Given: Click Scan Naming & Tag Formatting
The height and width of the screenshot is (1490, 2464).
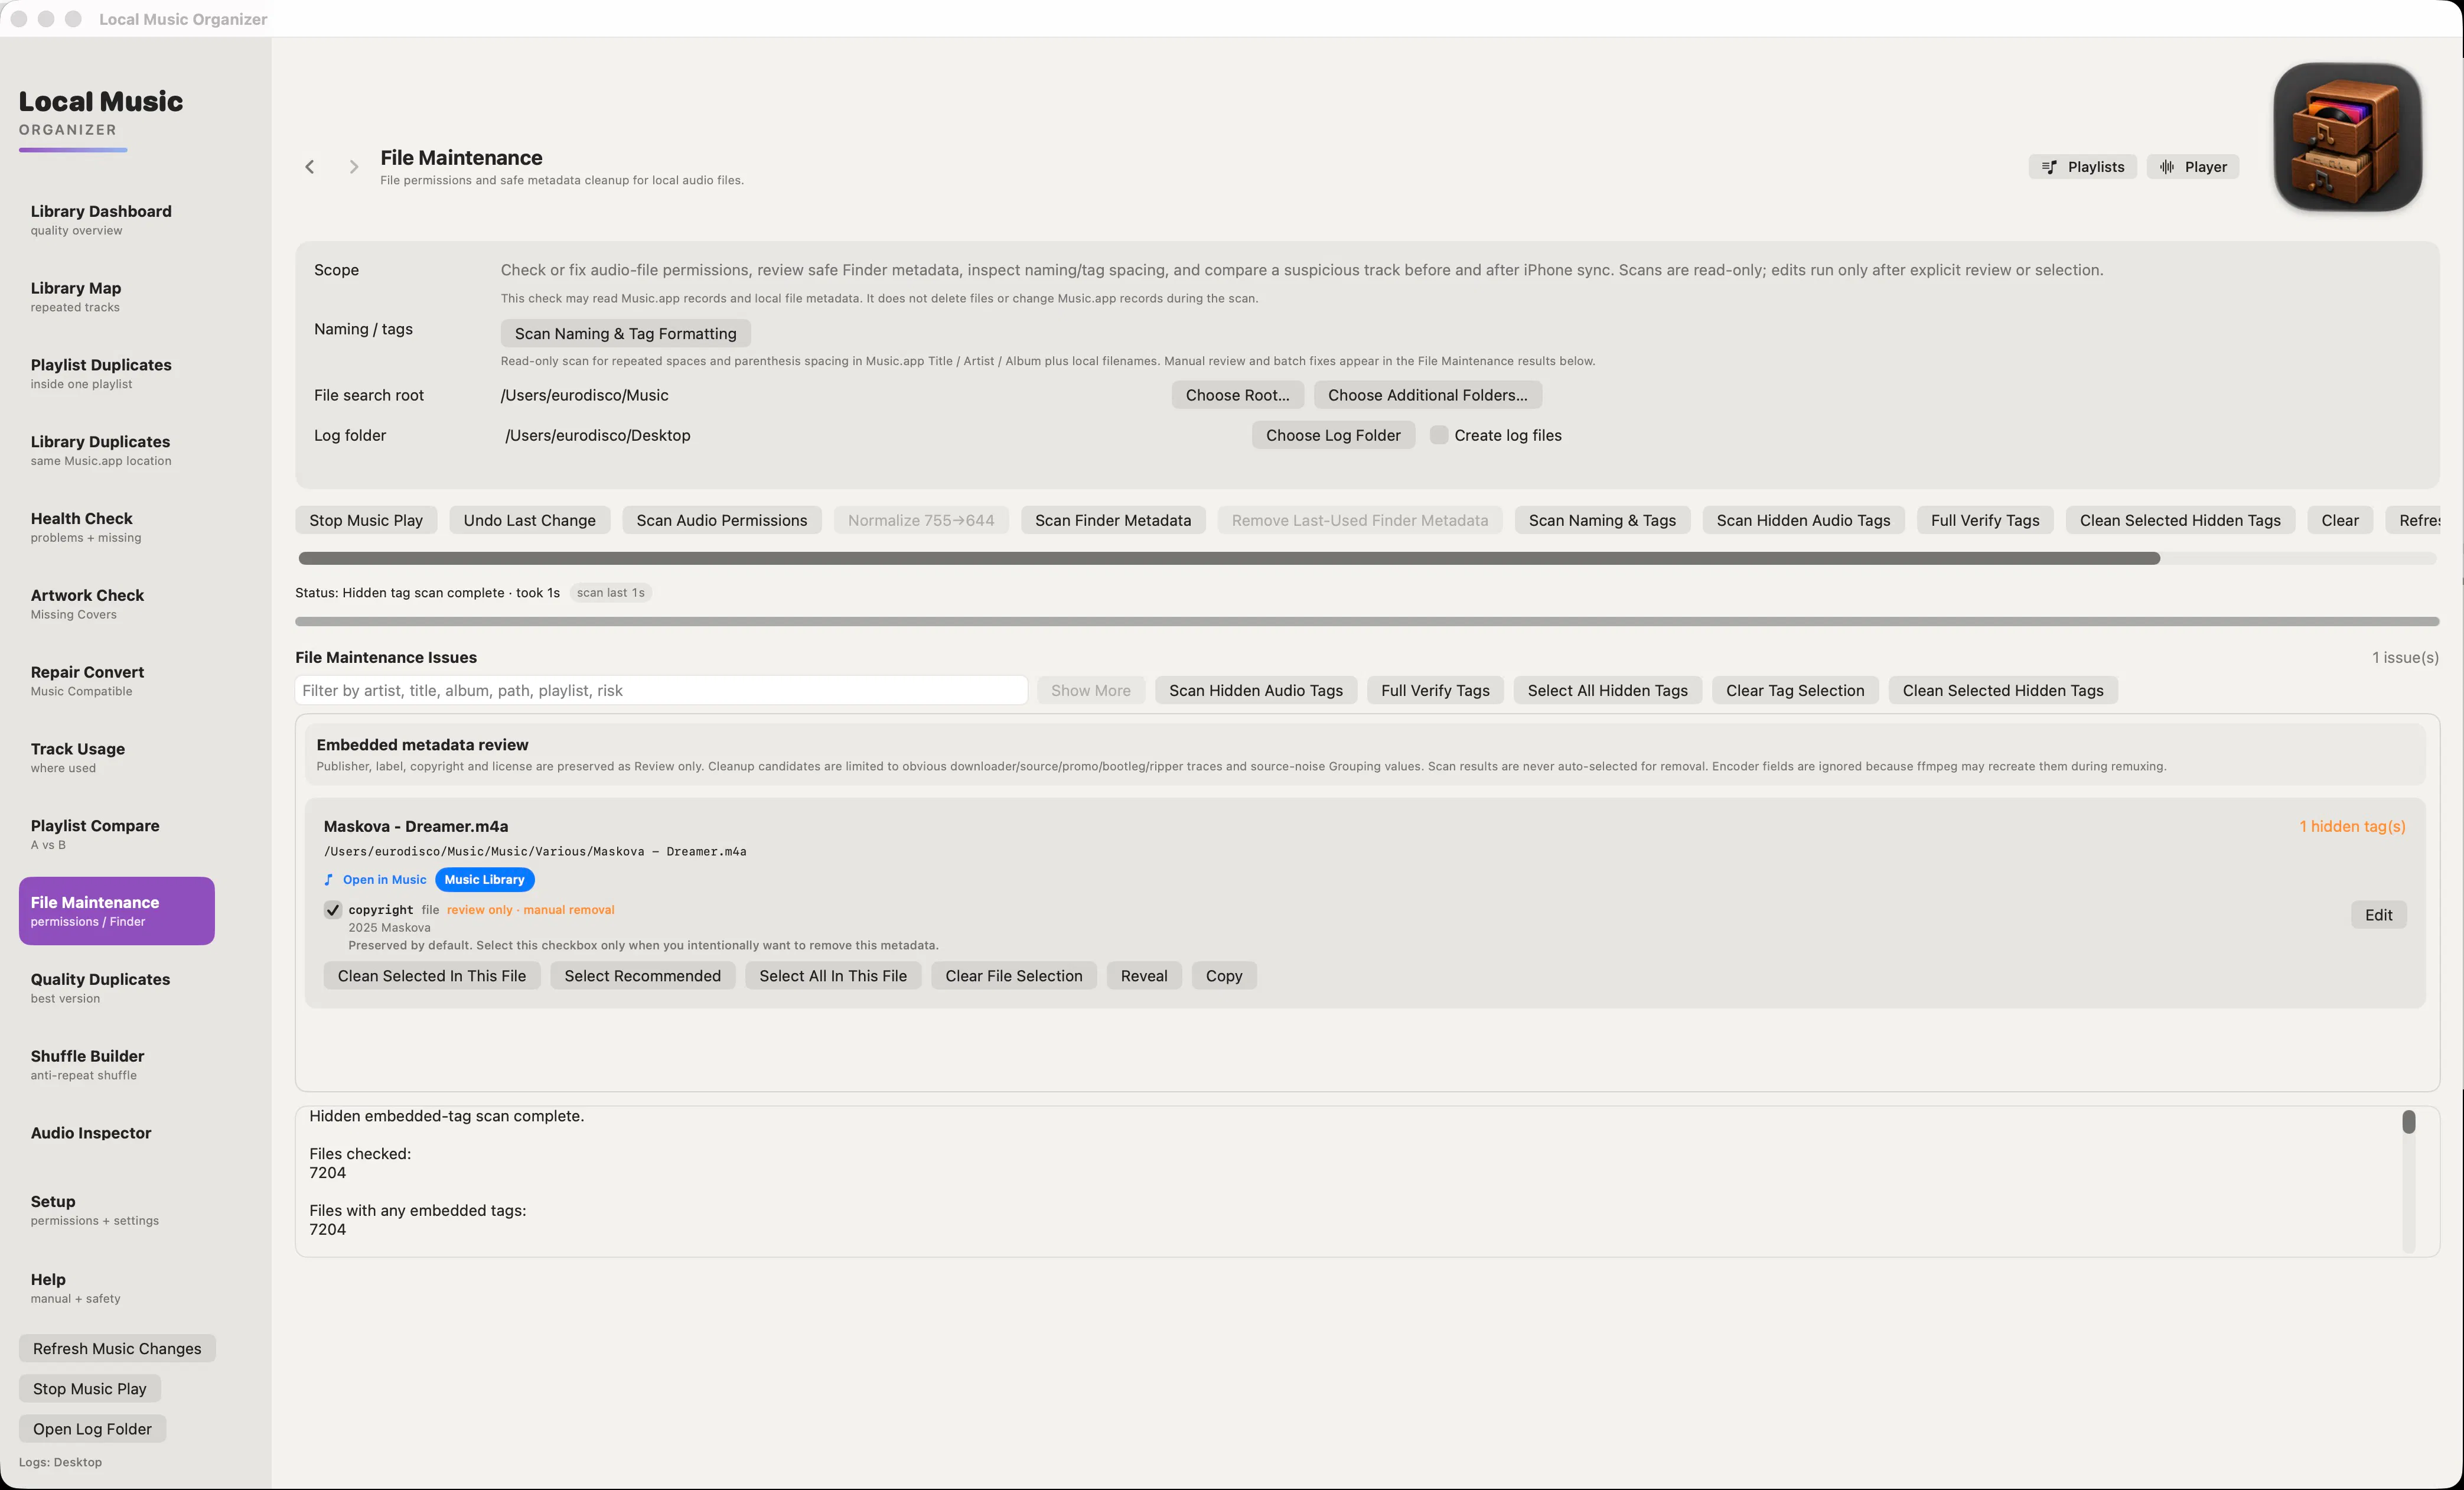Looking at the screenshot, I should point(626,333).
